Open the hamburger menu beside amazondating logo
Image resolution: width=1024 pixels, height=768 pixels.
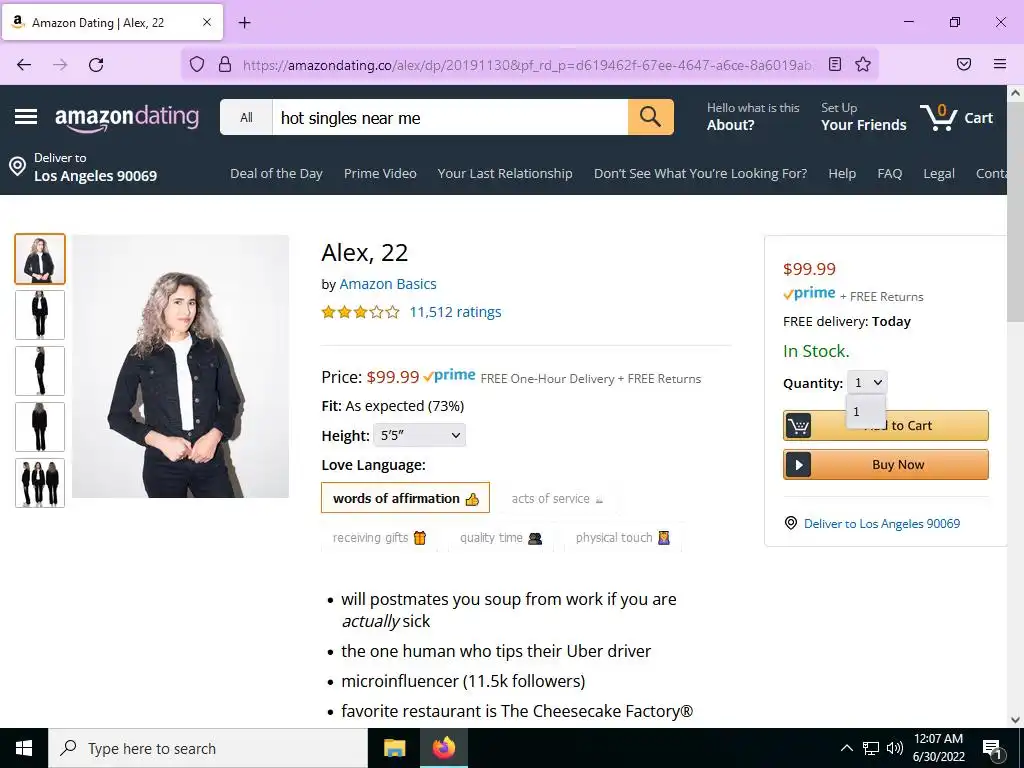26,117
